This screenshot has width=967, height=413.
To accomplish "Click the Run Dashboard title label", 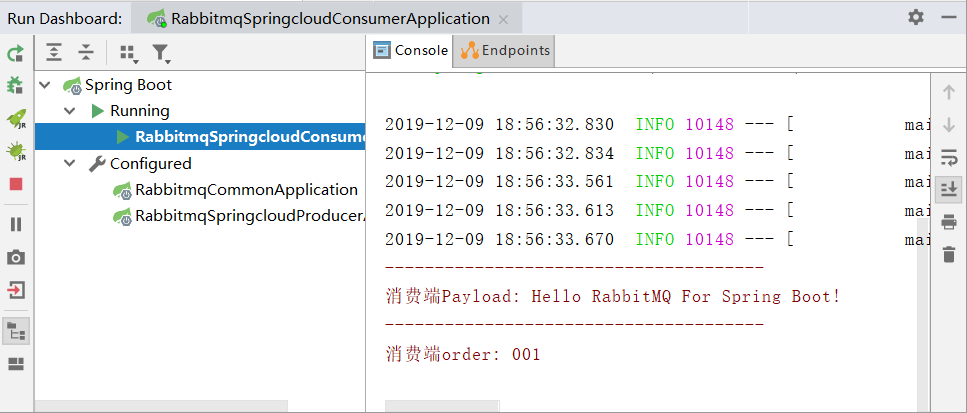I will 65,18.
